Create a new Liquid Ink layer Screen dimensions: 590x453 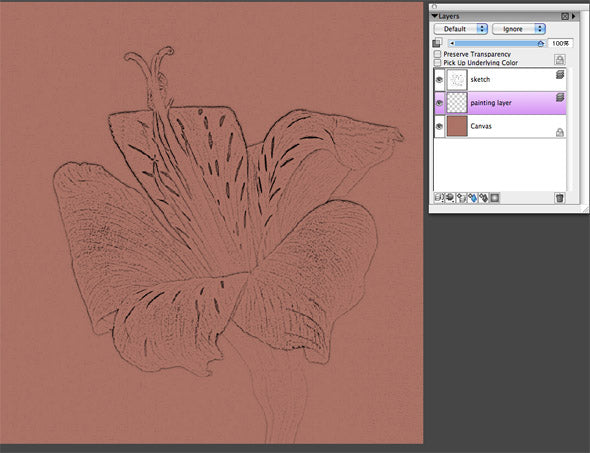point(484,198)
